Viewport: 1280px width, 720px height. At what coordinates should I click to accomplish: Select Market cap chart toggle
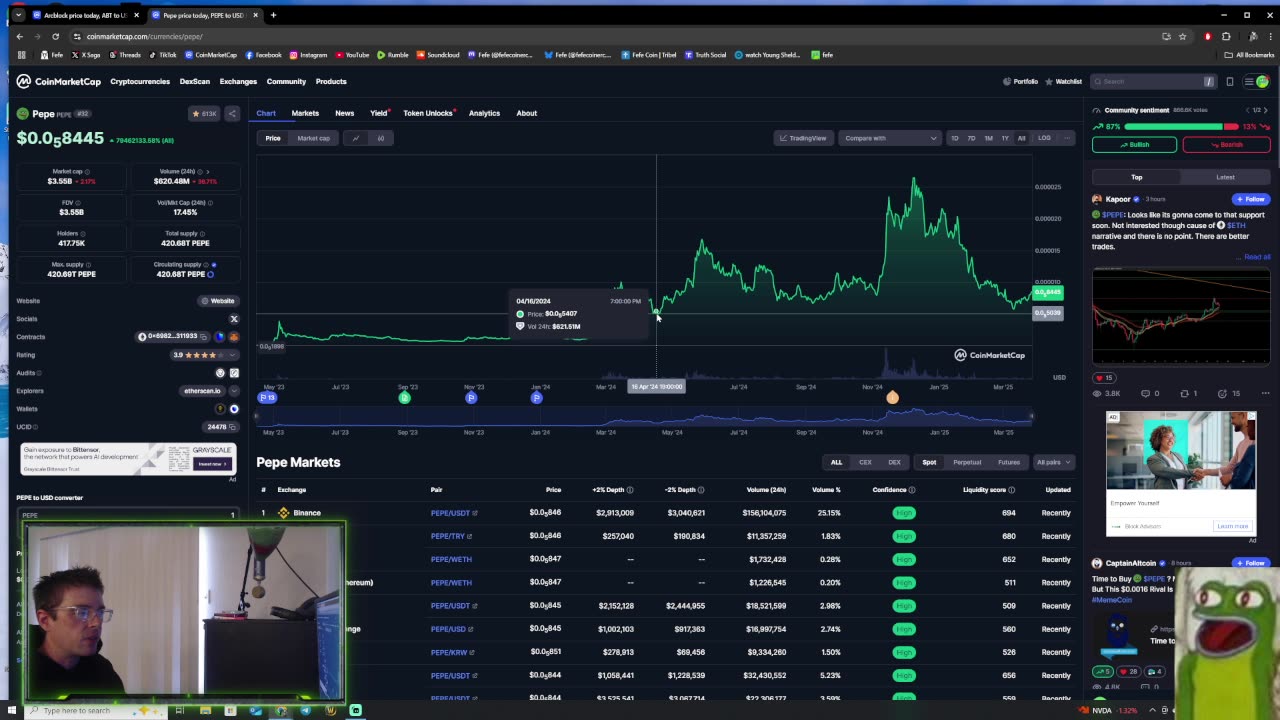tap(313, 138)
